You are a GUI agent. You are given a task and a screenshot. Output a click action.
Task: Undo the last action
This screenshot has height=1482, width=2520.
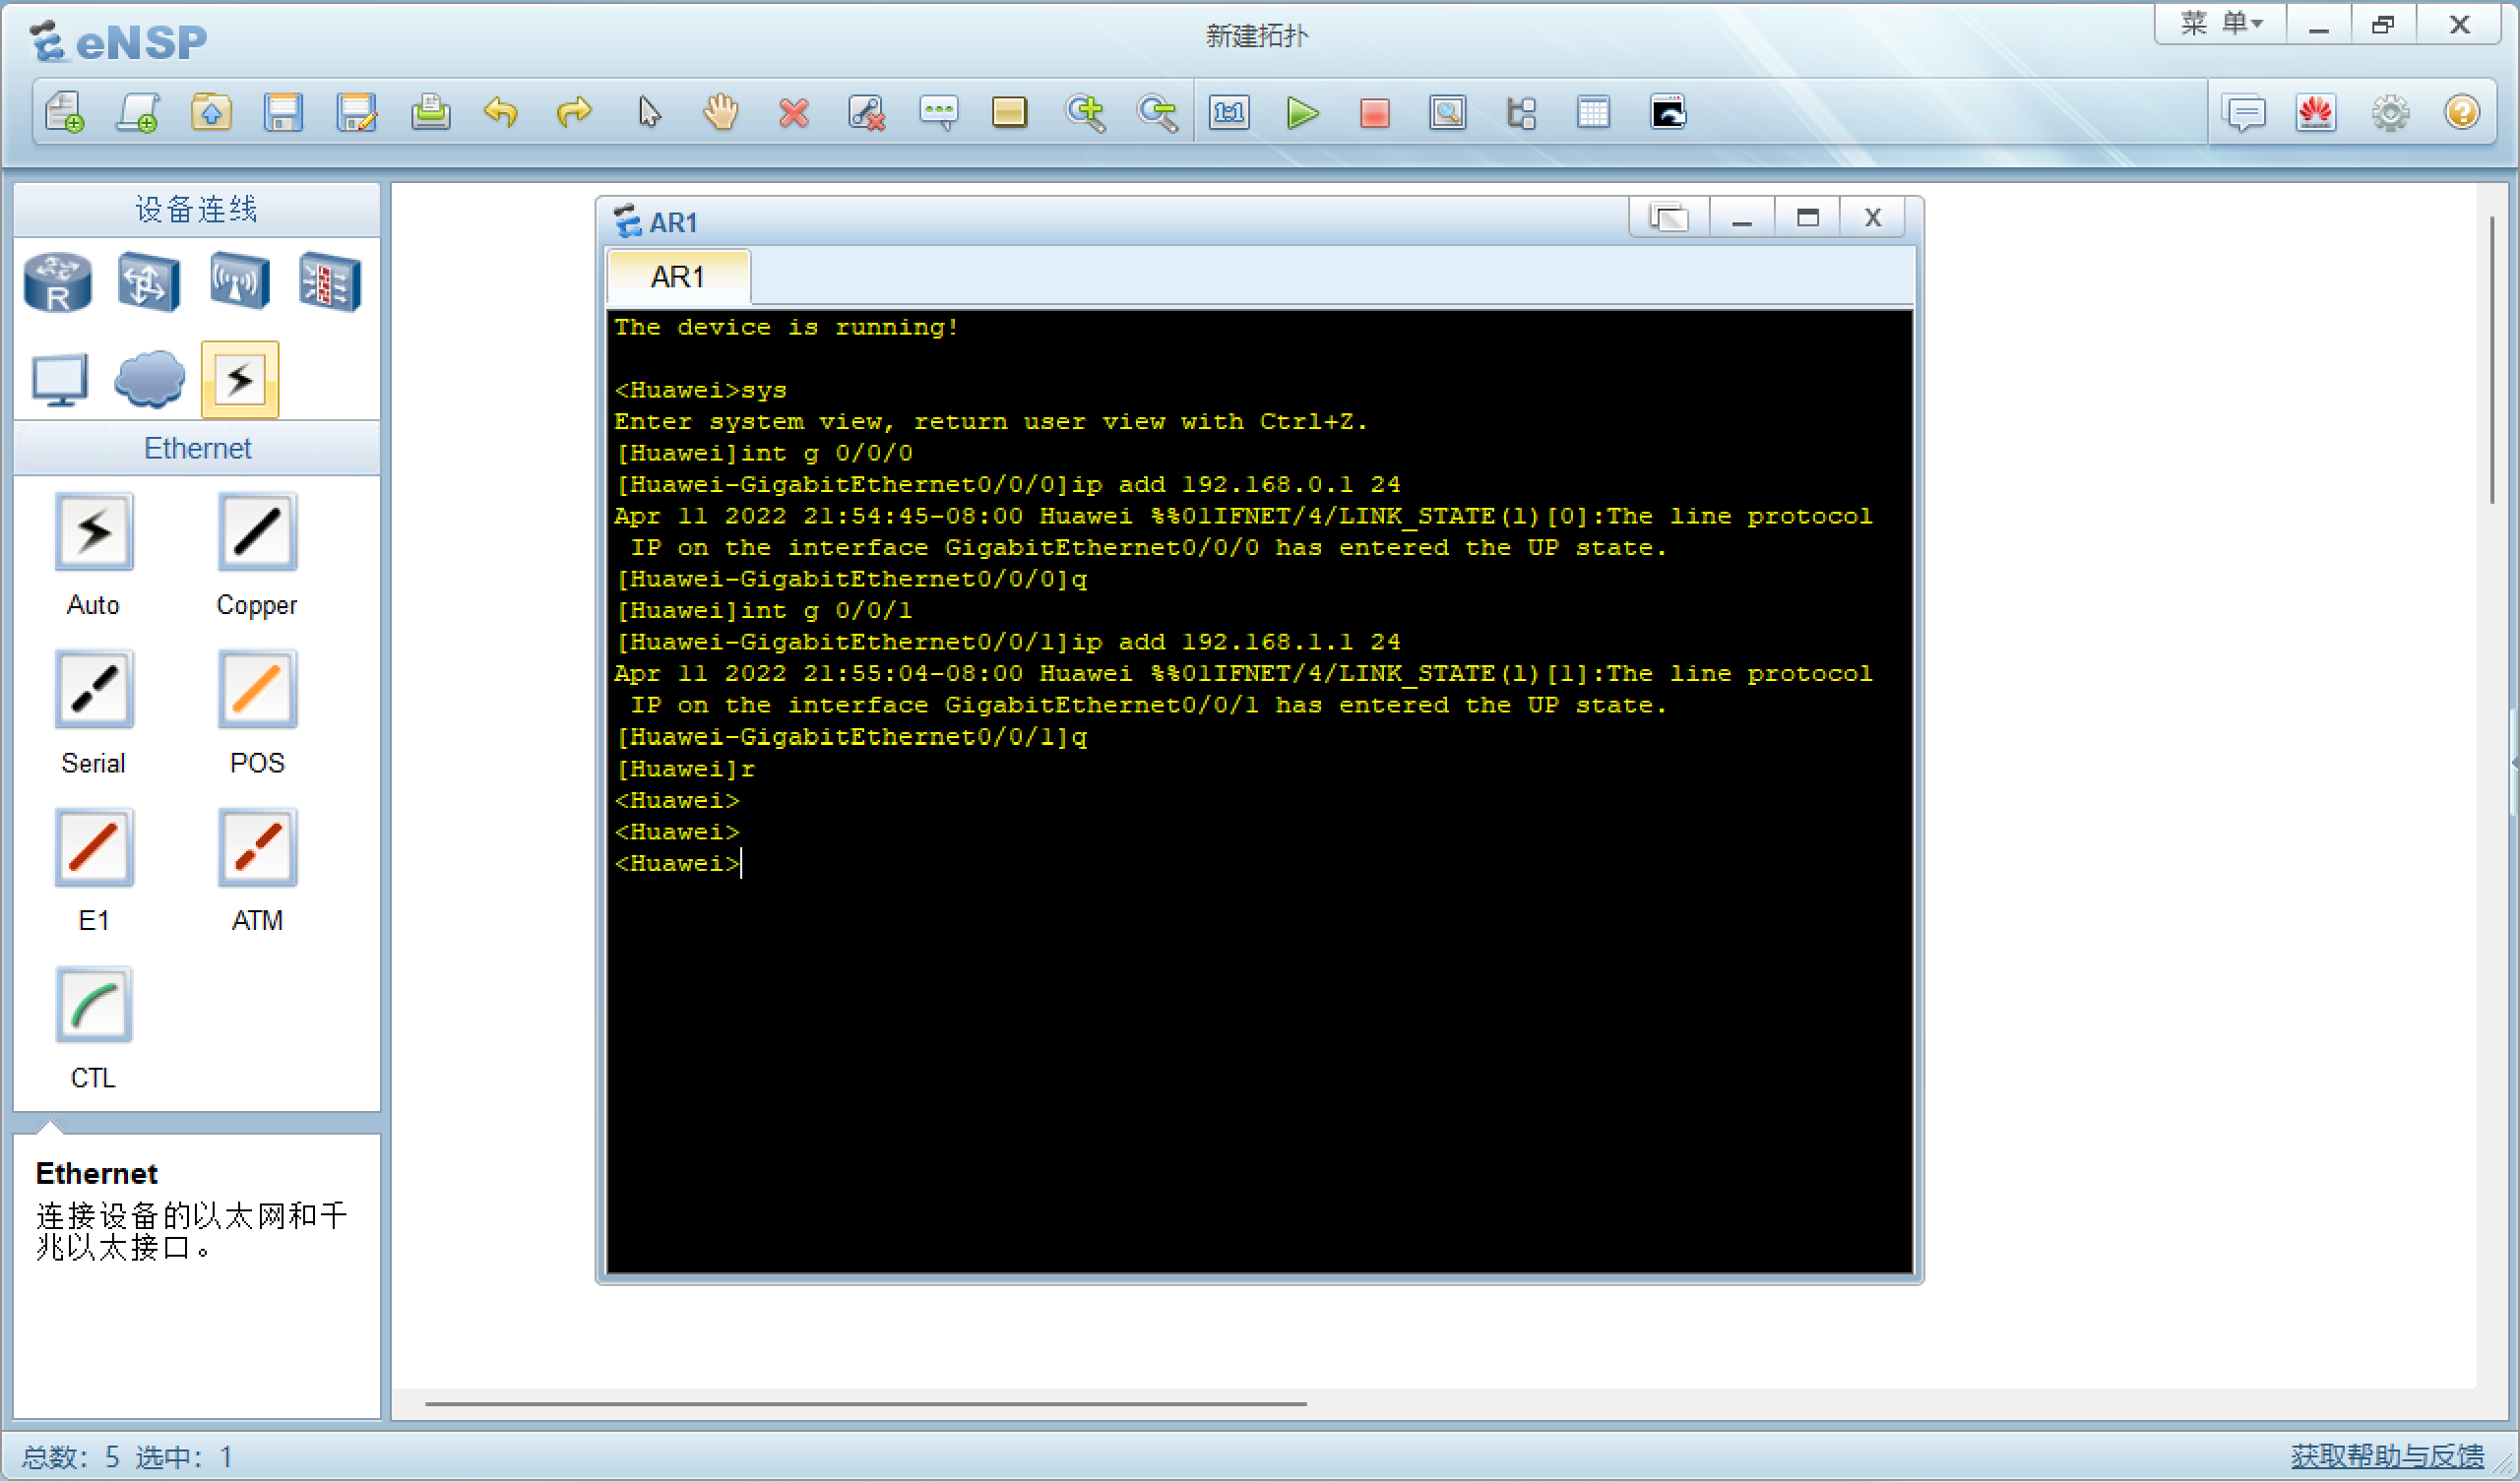pos(501,112)
